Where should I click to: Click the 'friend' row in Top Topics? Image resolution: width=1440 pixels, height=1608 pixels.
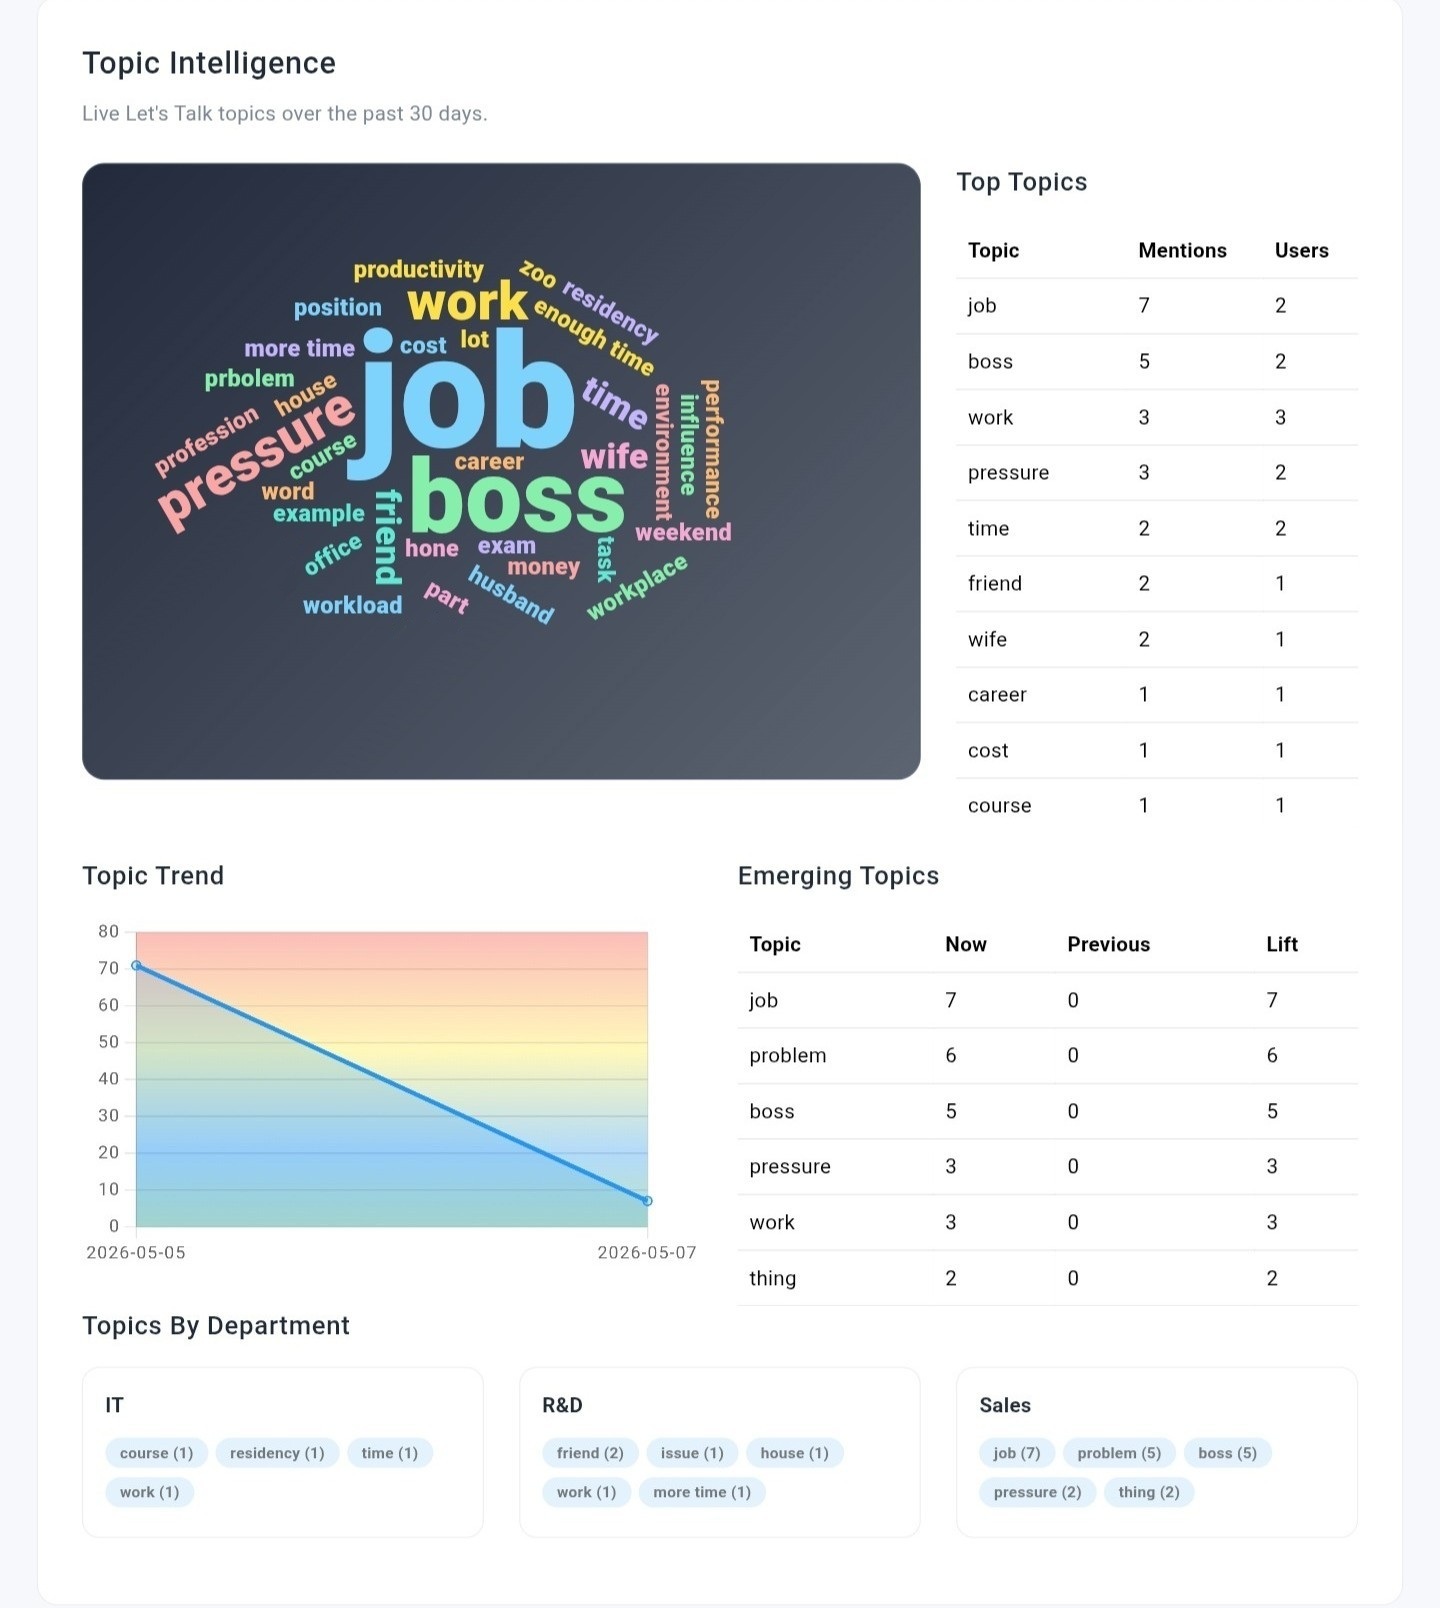click(1157, 584)
